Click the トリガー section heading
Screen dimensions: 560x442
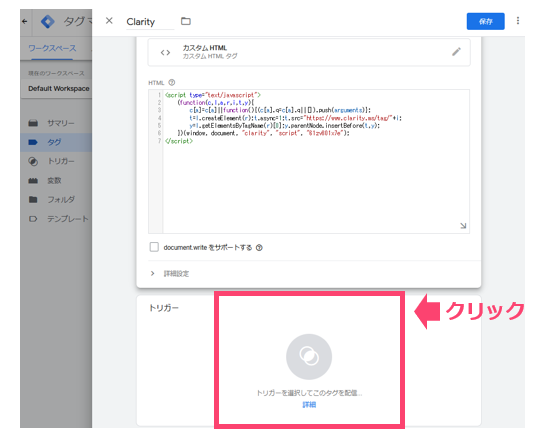point(164,308)
